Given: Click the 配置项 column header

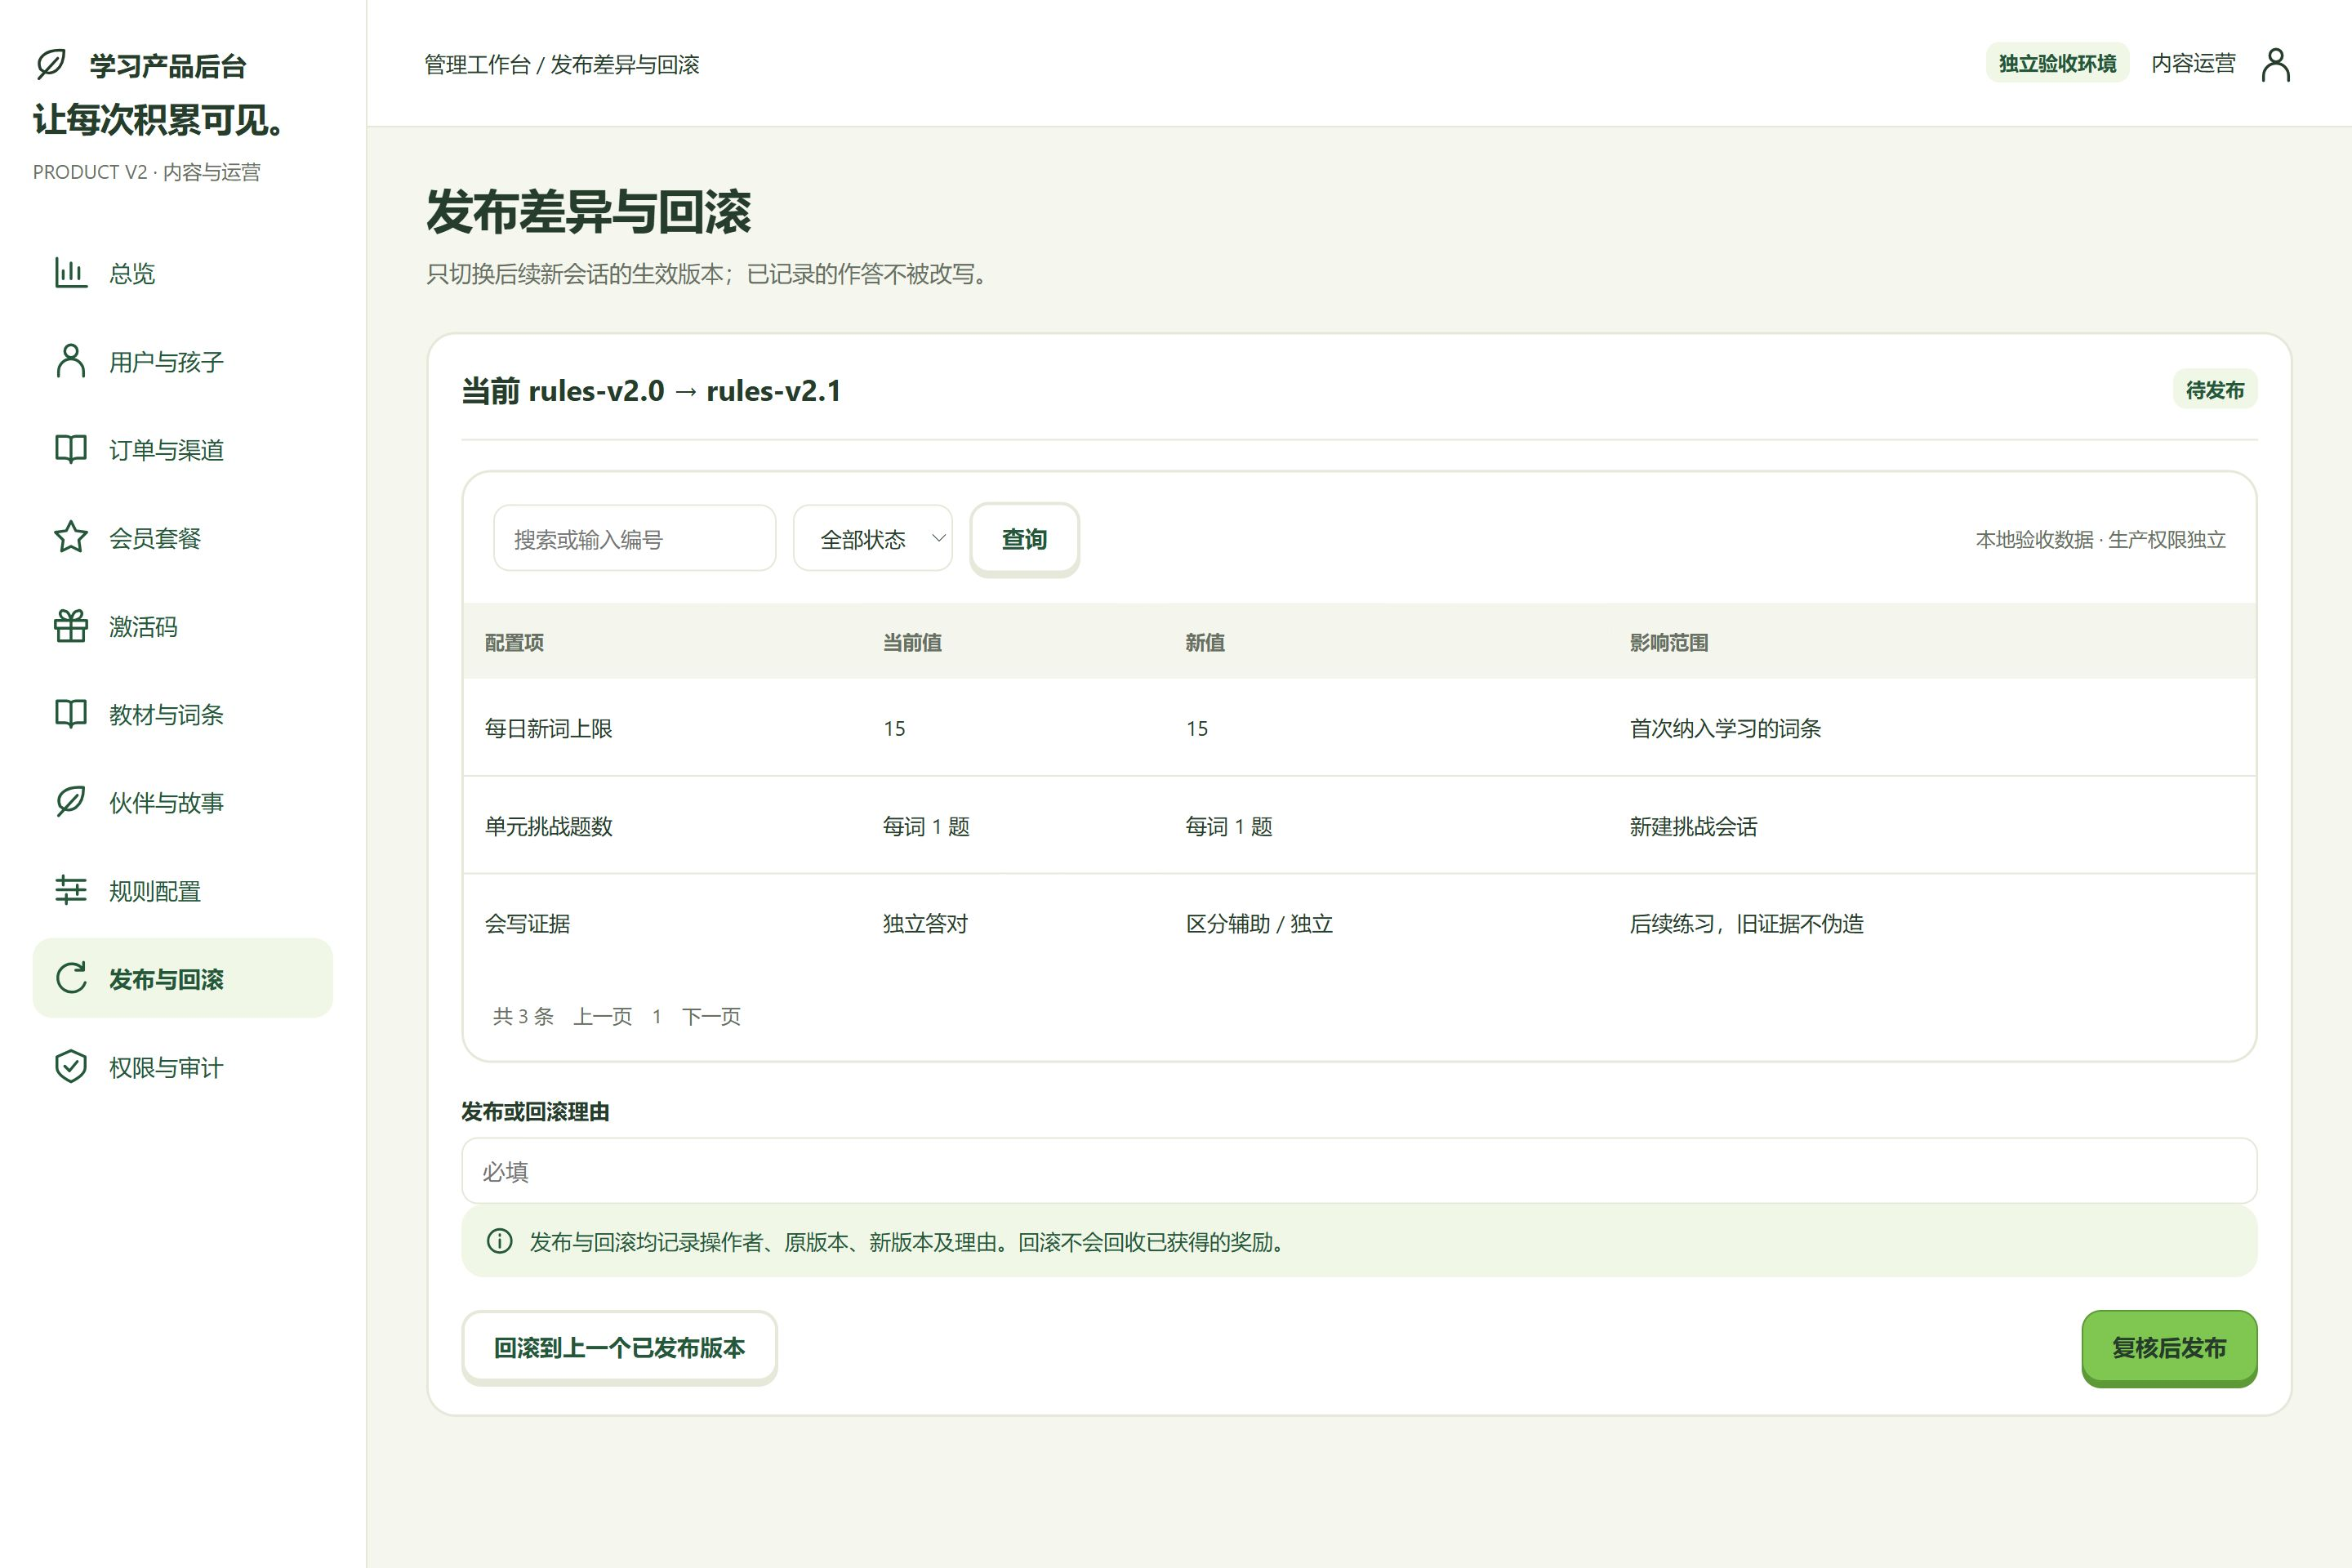Looking at the screenshot, I should 514,642.
